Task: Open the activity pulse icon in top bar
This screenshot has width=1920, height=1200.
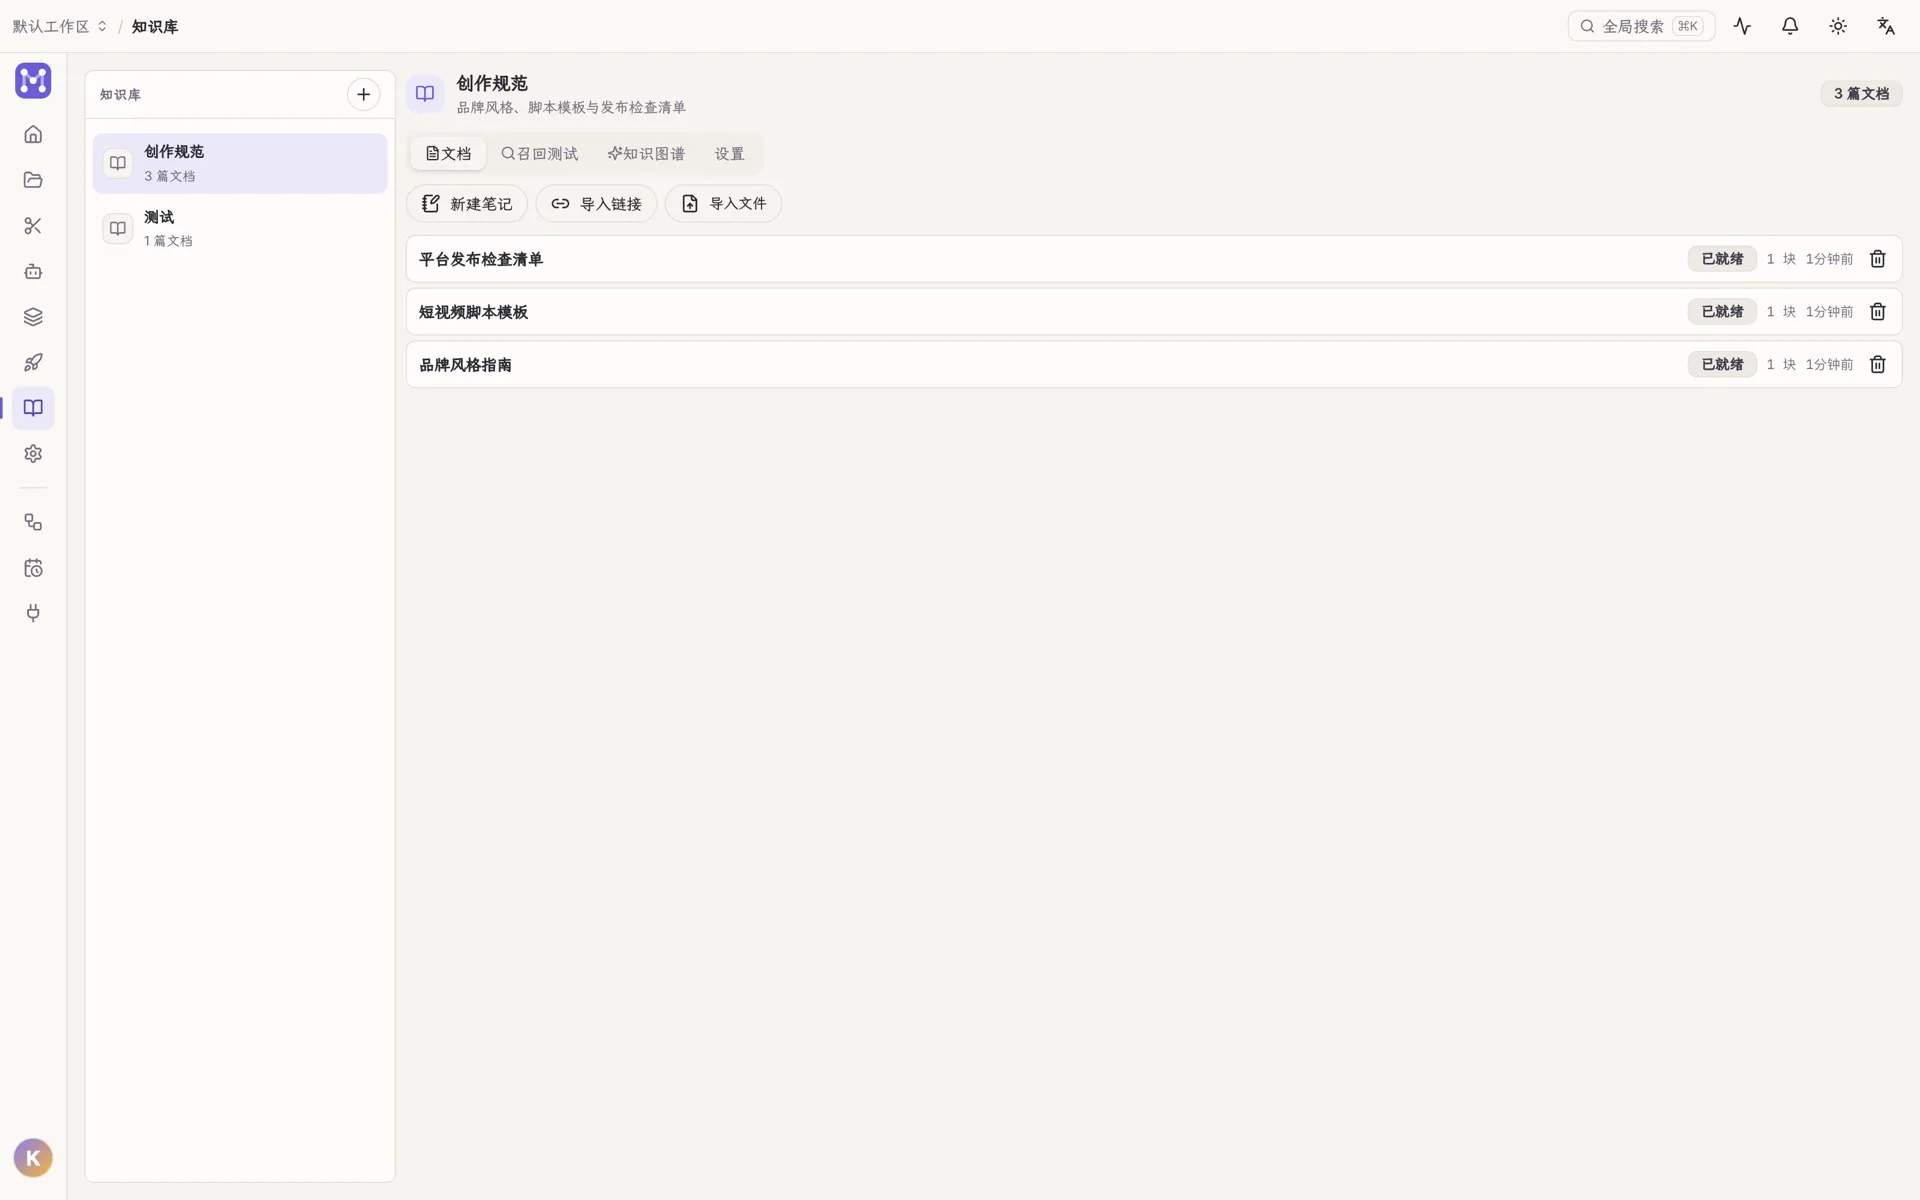Action: [x=1742, y=26]
